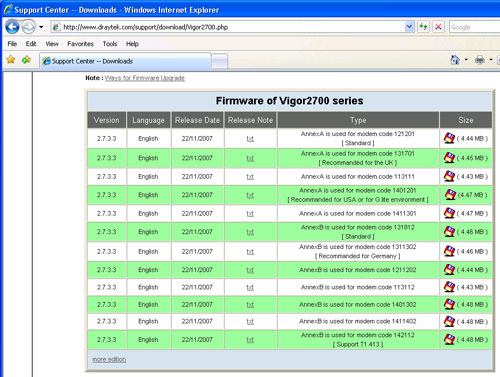500x377 pixels.
Task: Expand the address bar history dropdown
Action: [x=409, y=27]
